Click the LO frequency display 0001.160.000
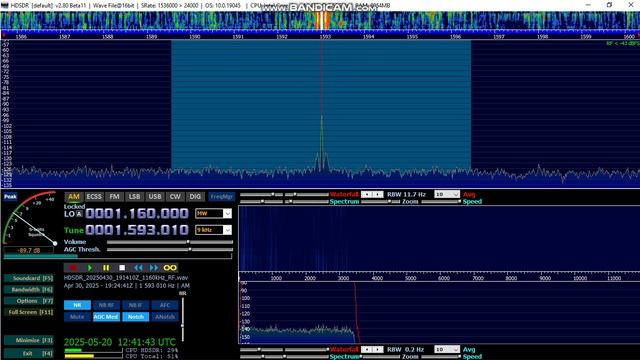 (137, 213)
